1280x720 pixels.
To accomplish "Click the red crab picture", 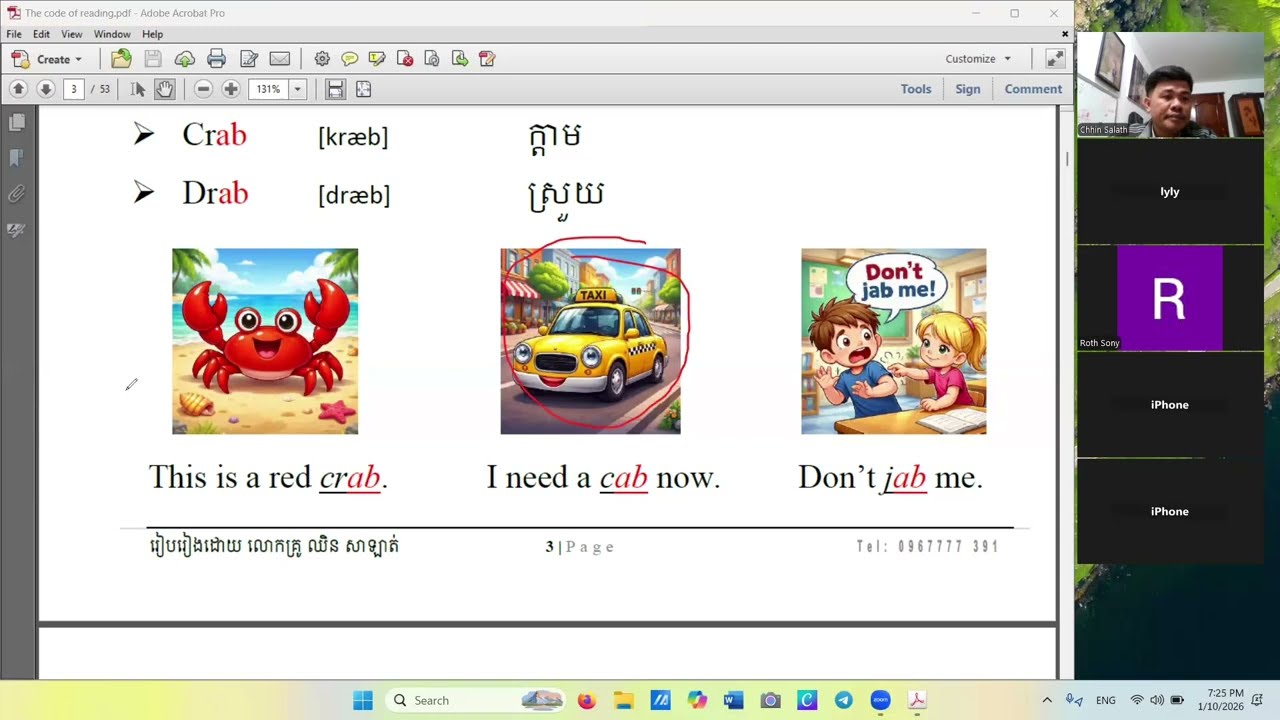I will [x=265, y=341].
